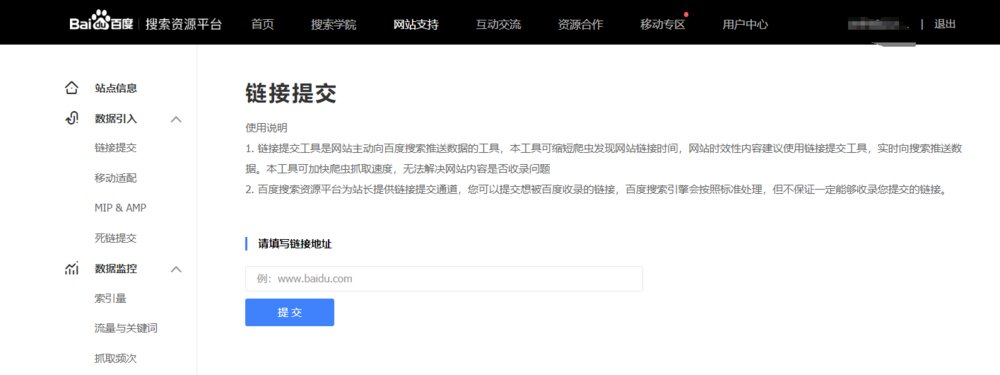The image size is (1000, 375).
Task: Open 流量与关键词 in the sidebar
Action: (126, 328)
